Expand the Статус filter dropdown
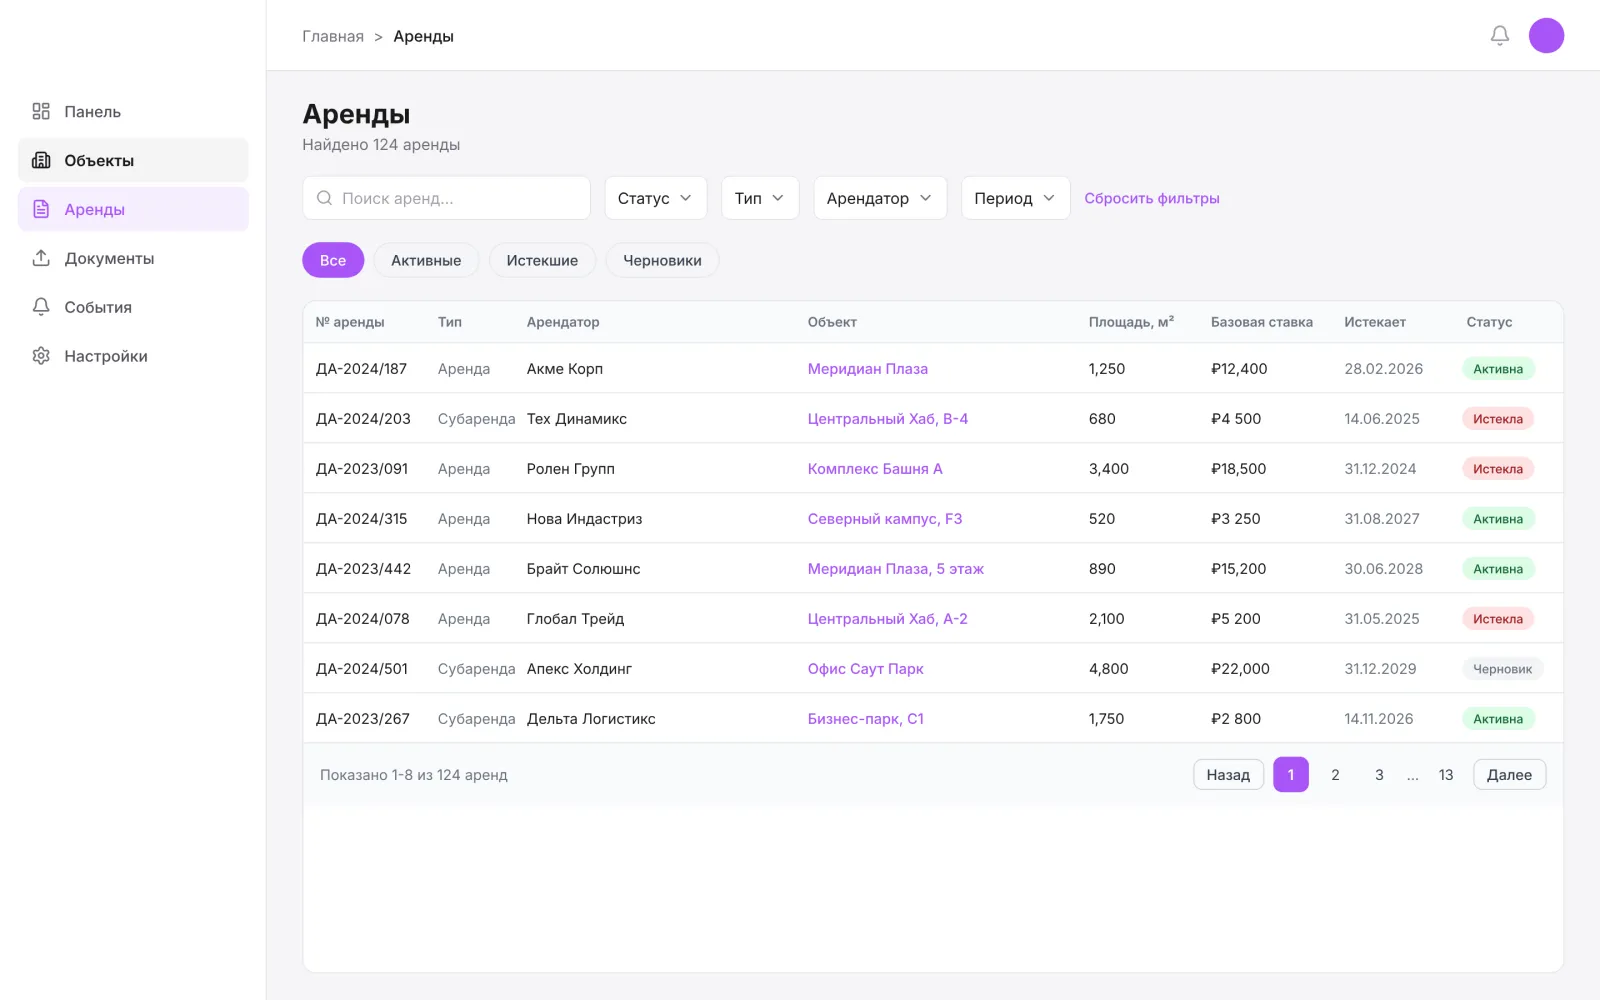 pos(655,198)
